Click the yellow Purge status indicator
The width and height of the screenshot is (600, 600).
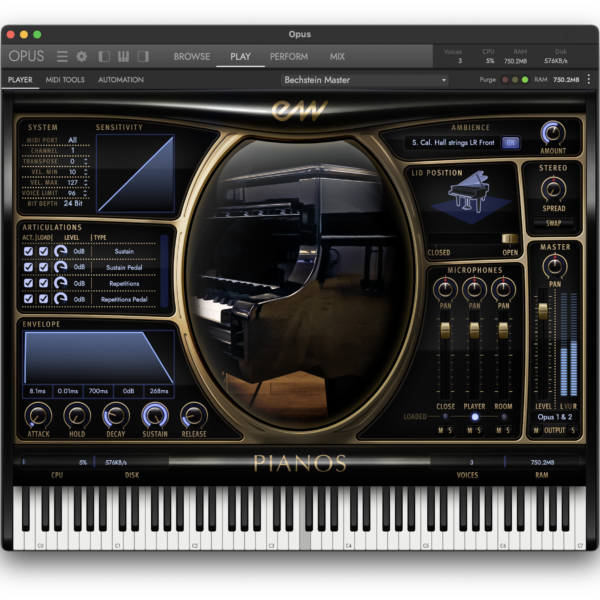coord(515,80)
